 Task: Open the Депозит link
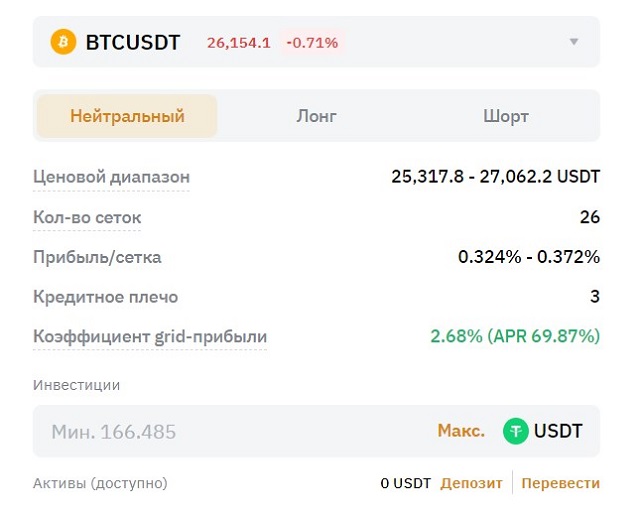coord(471,483)
